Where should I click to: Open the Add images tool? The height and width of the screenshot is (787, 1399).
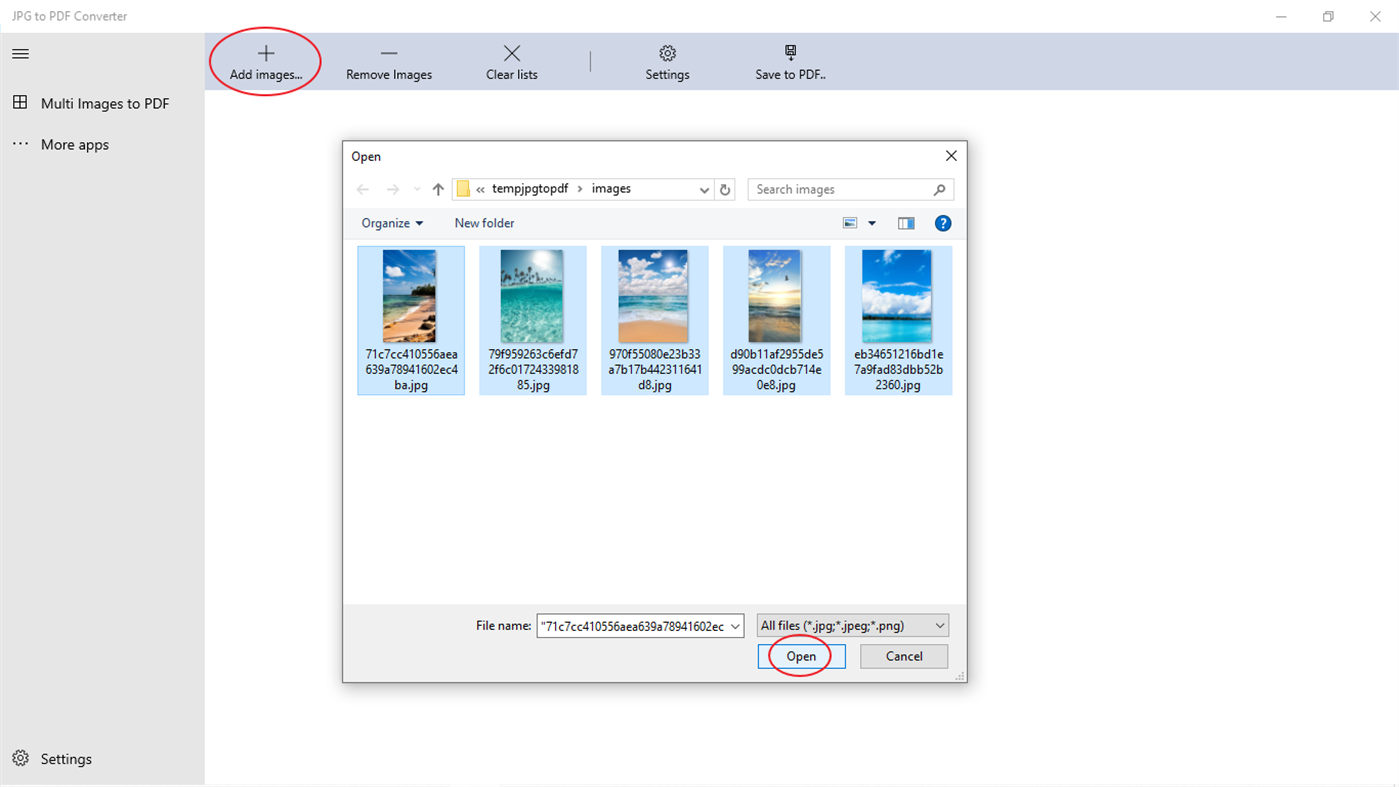(x=264, y=61)
